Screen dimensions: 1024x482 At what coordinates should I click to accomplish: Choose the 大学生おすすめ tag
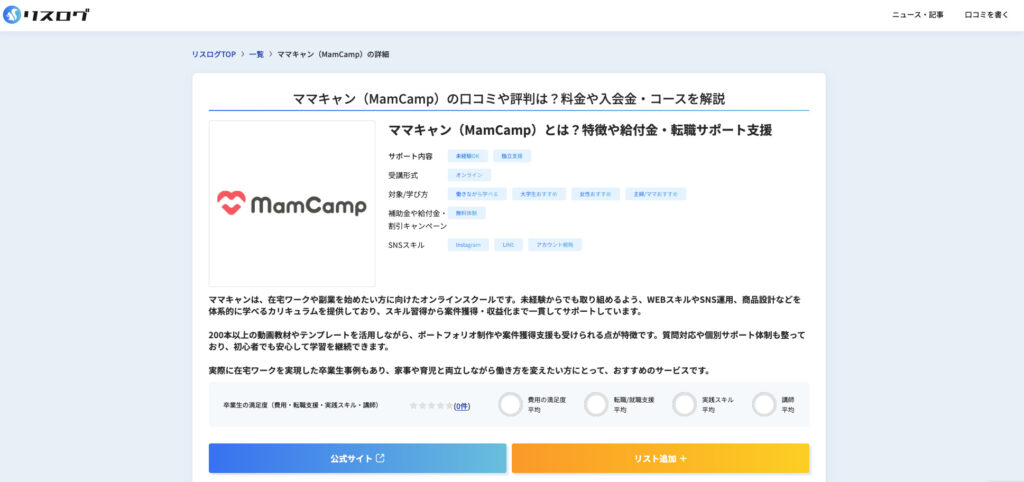(x=539, y=194)
